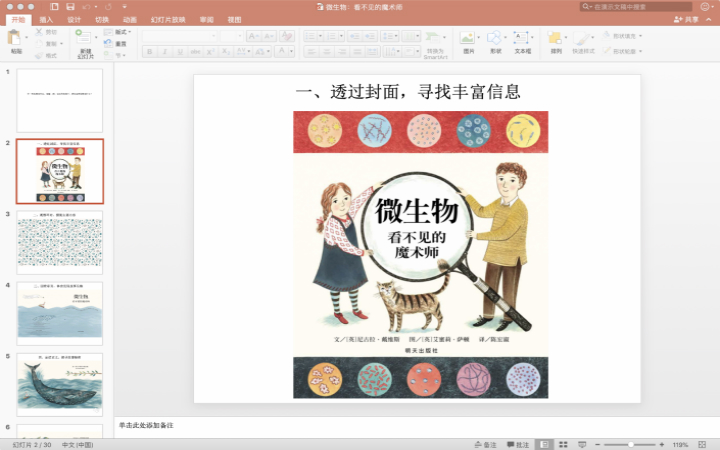Toggle Subscript formatting
The height and width of the screenshot is (450, 720).
(x=226, y=51)
